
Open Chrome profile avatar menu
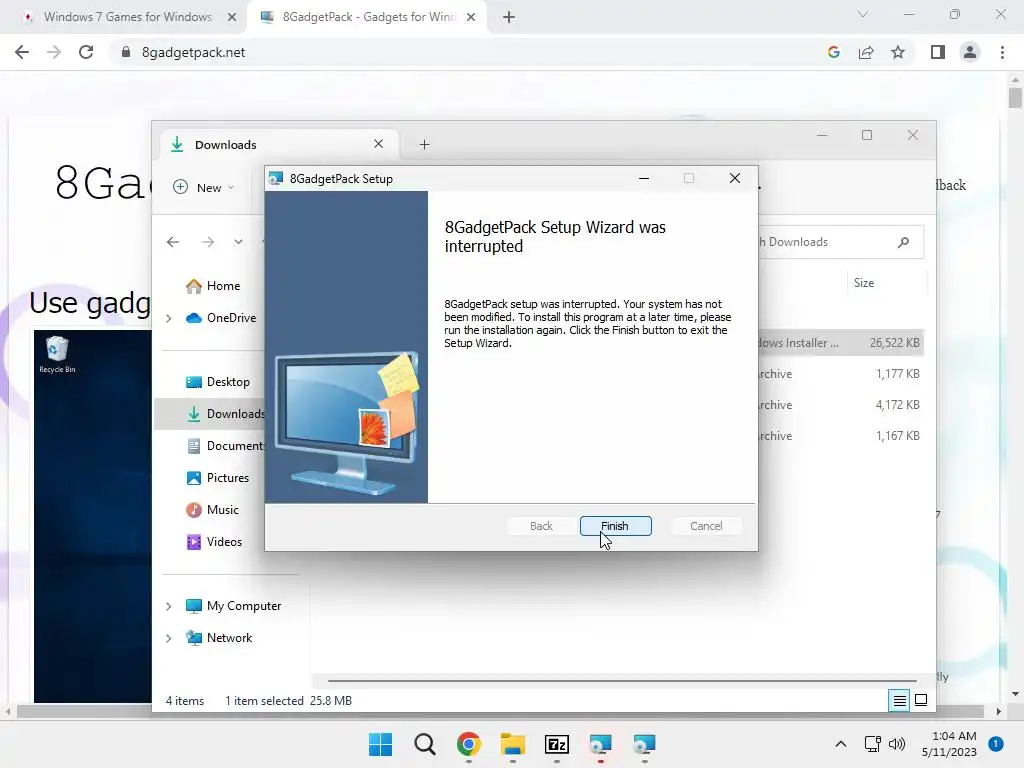pyautogui.click(x=970, y=52)
